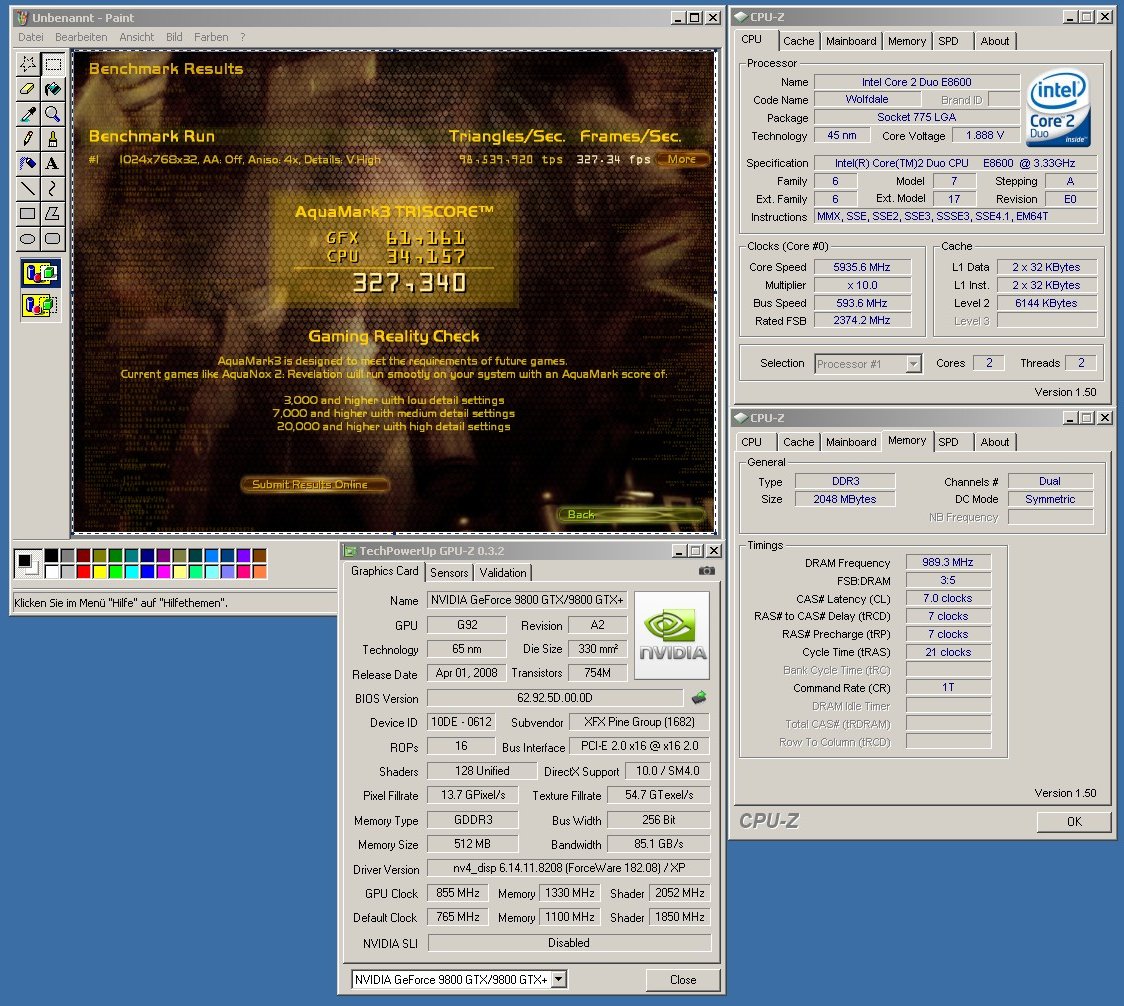The height and width of the screenshot is (1006, 1124).
Task: Click the memory Size value '2048 MBytes'
Action: tap(844, 499)
